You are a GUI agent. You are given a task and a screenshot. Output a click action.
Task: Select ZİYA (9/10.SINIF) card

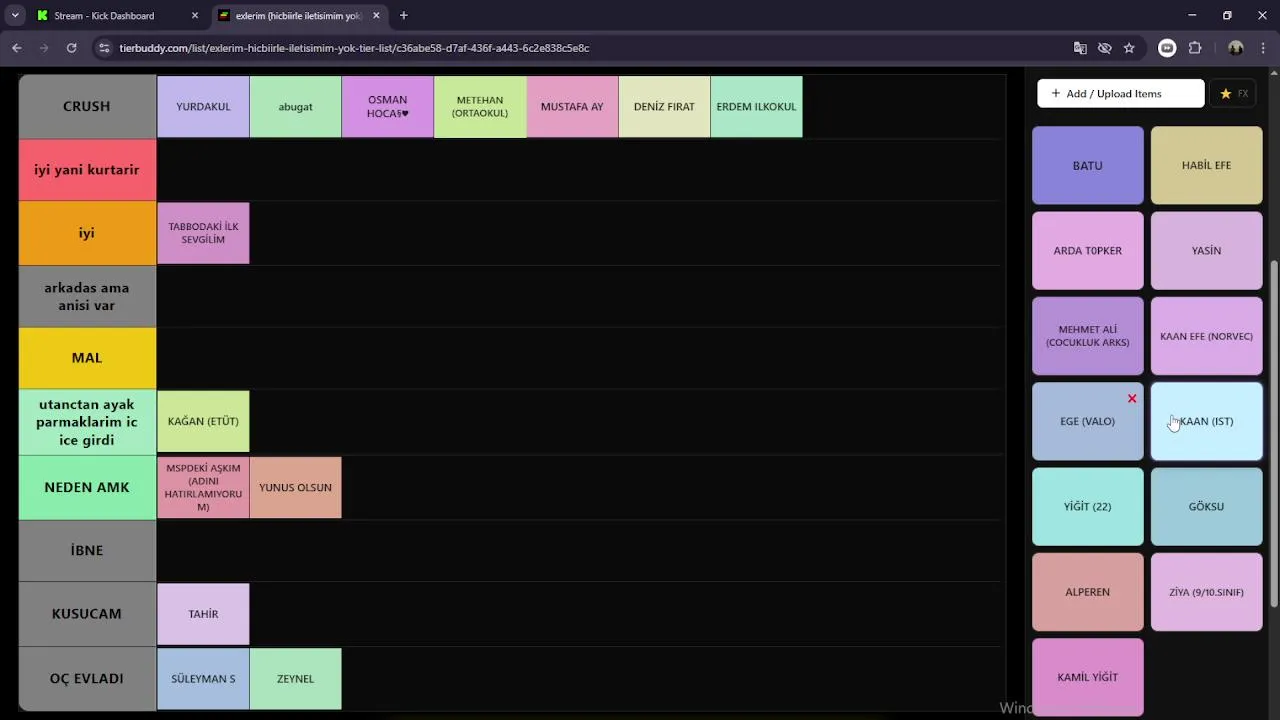point(1206,592)
